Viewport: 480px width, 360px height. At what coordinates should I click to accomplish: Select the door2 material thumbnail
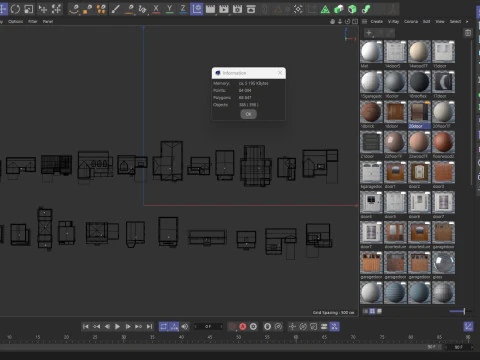(419, 172)
